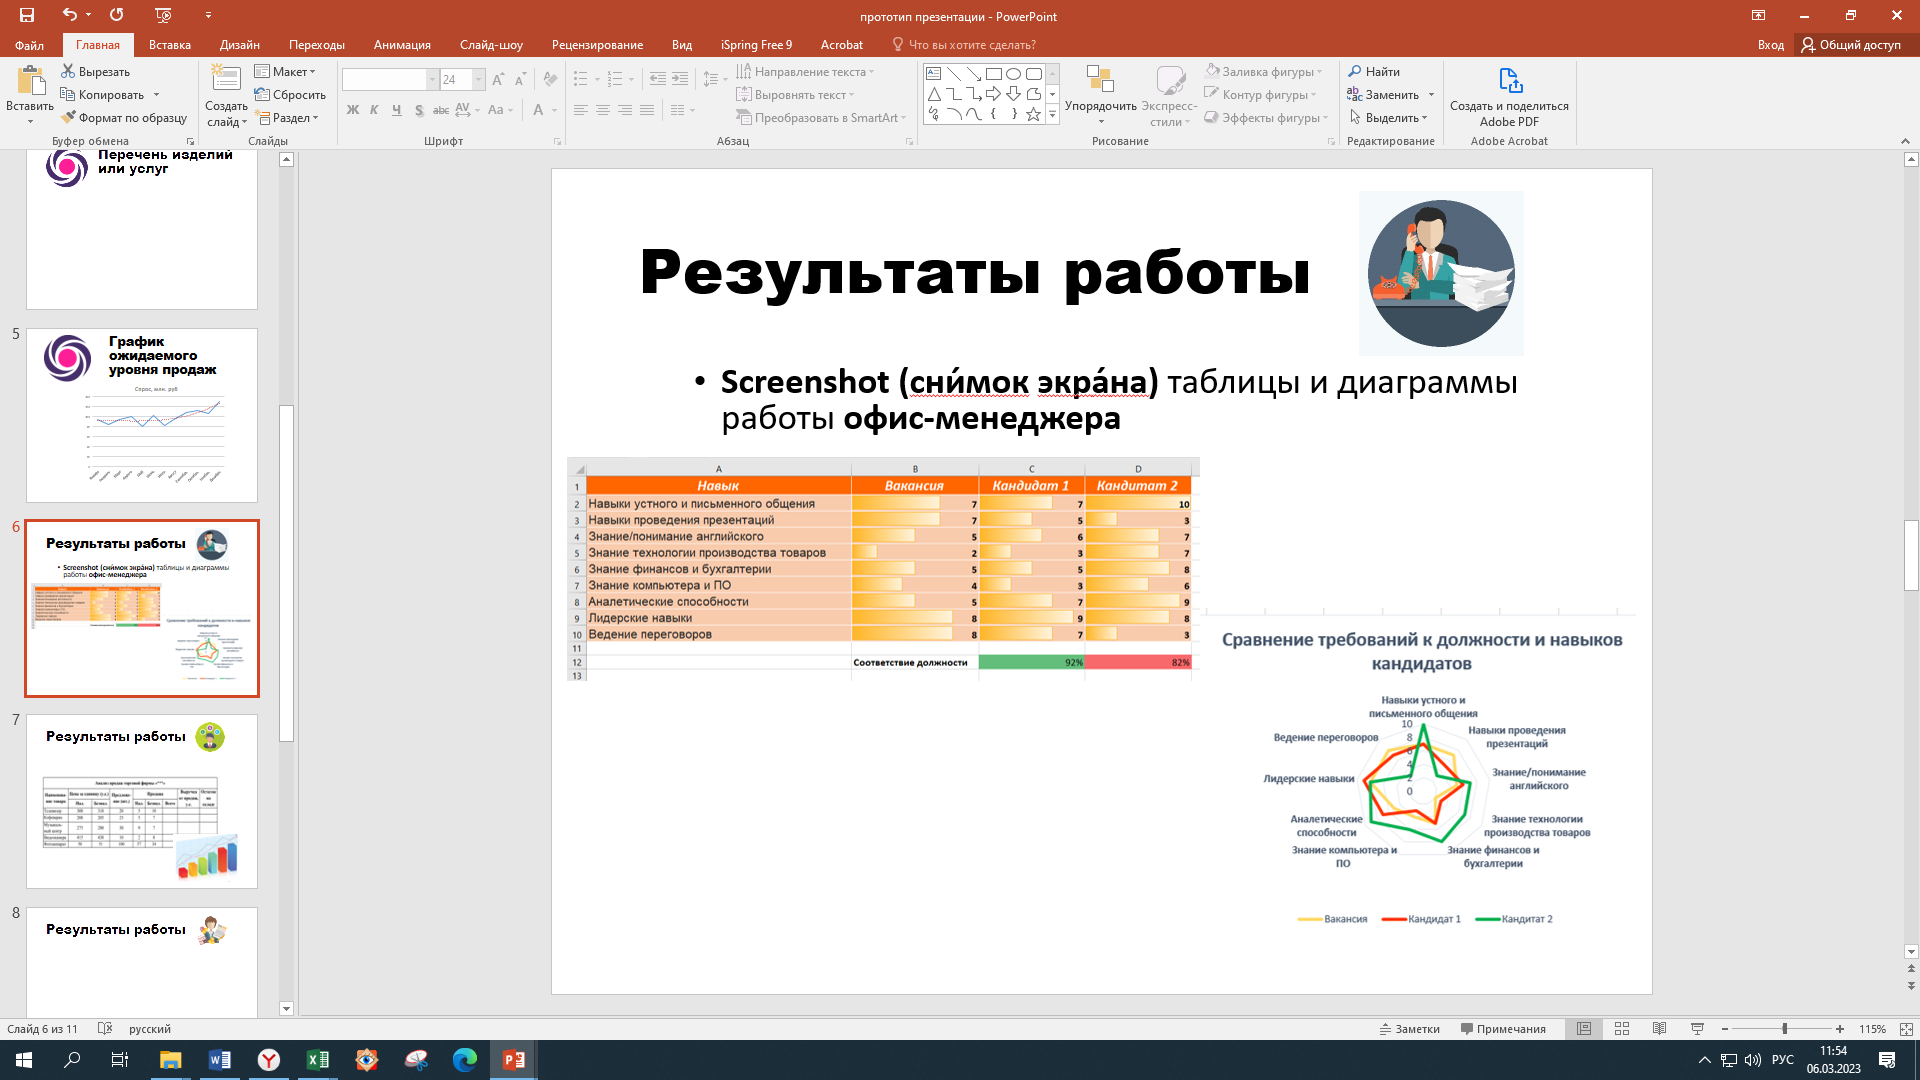Toggle bold text formatting
The width and height of the screenshot is (1920, 1080).
[352, 110]
